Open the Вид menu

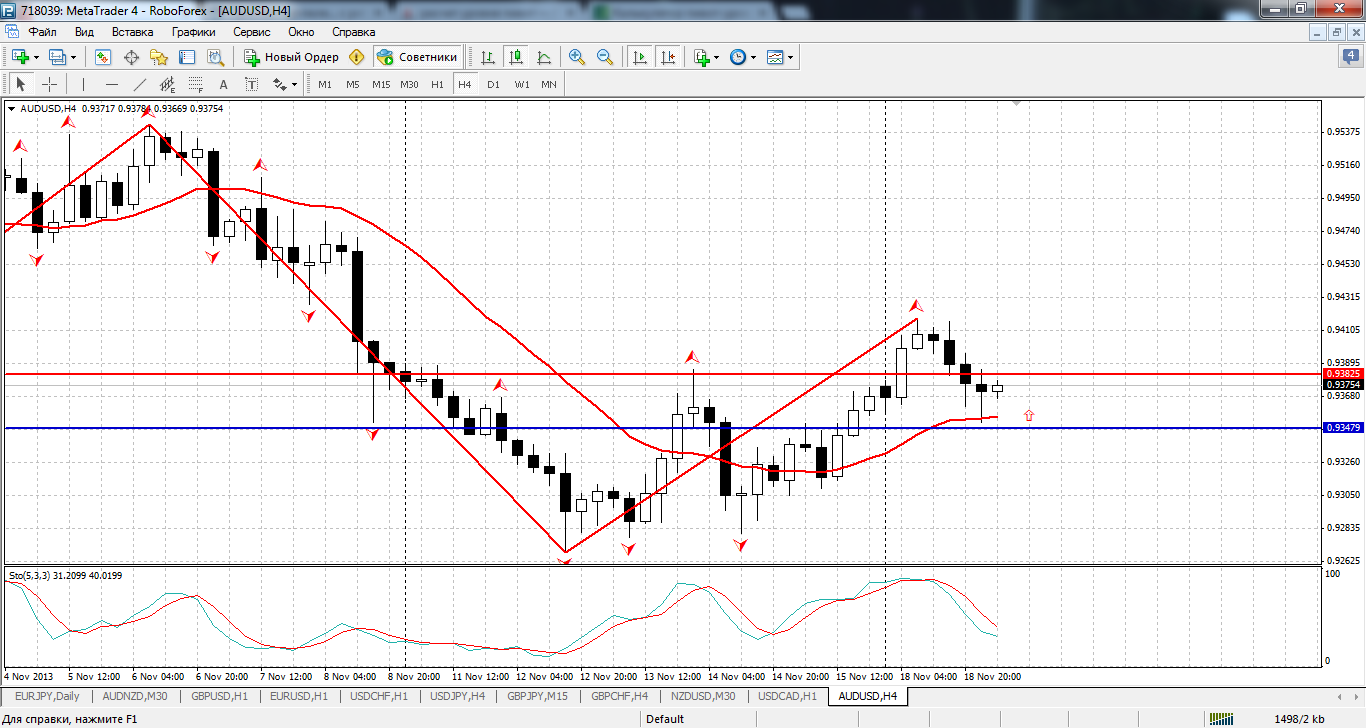point(85,32)
